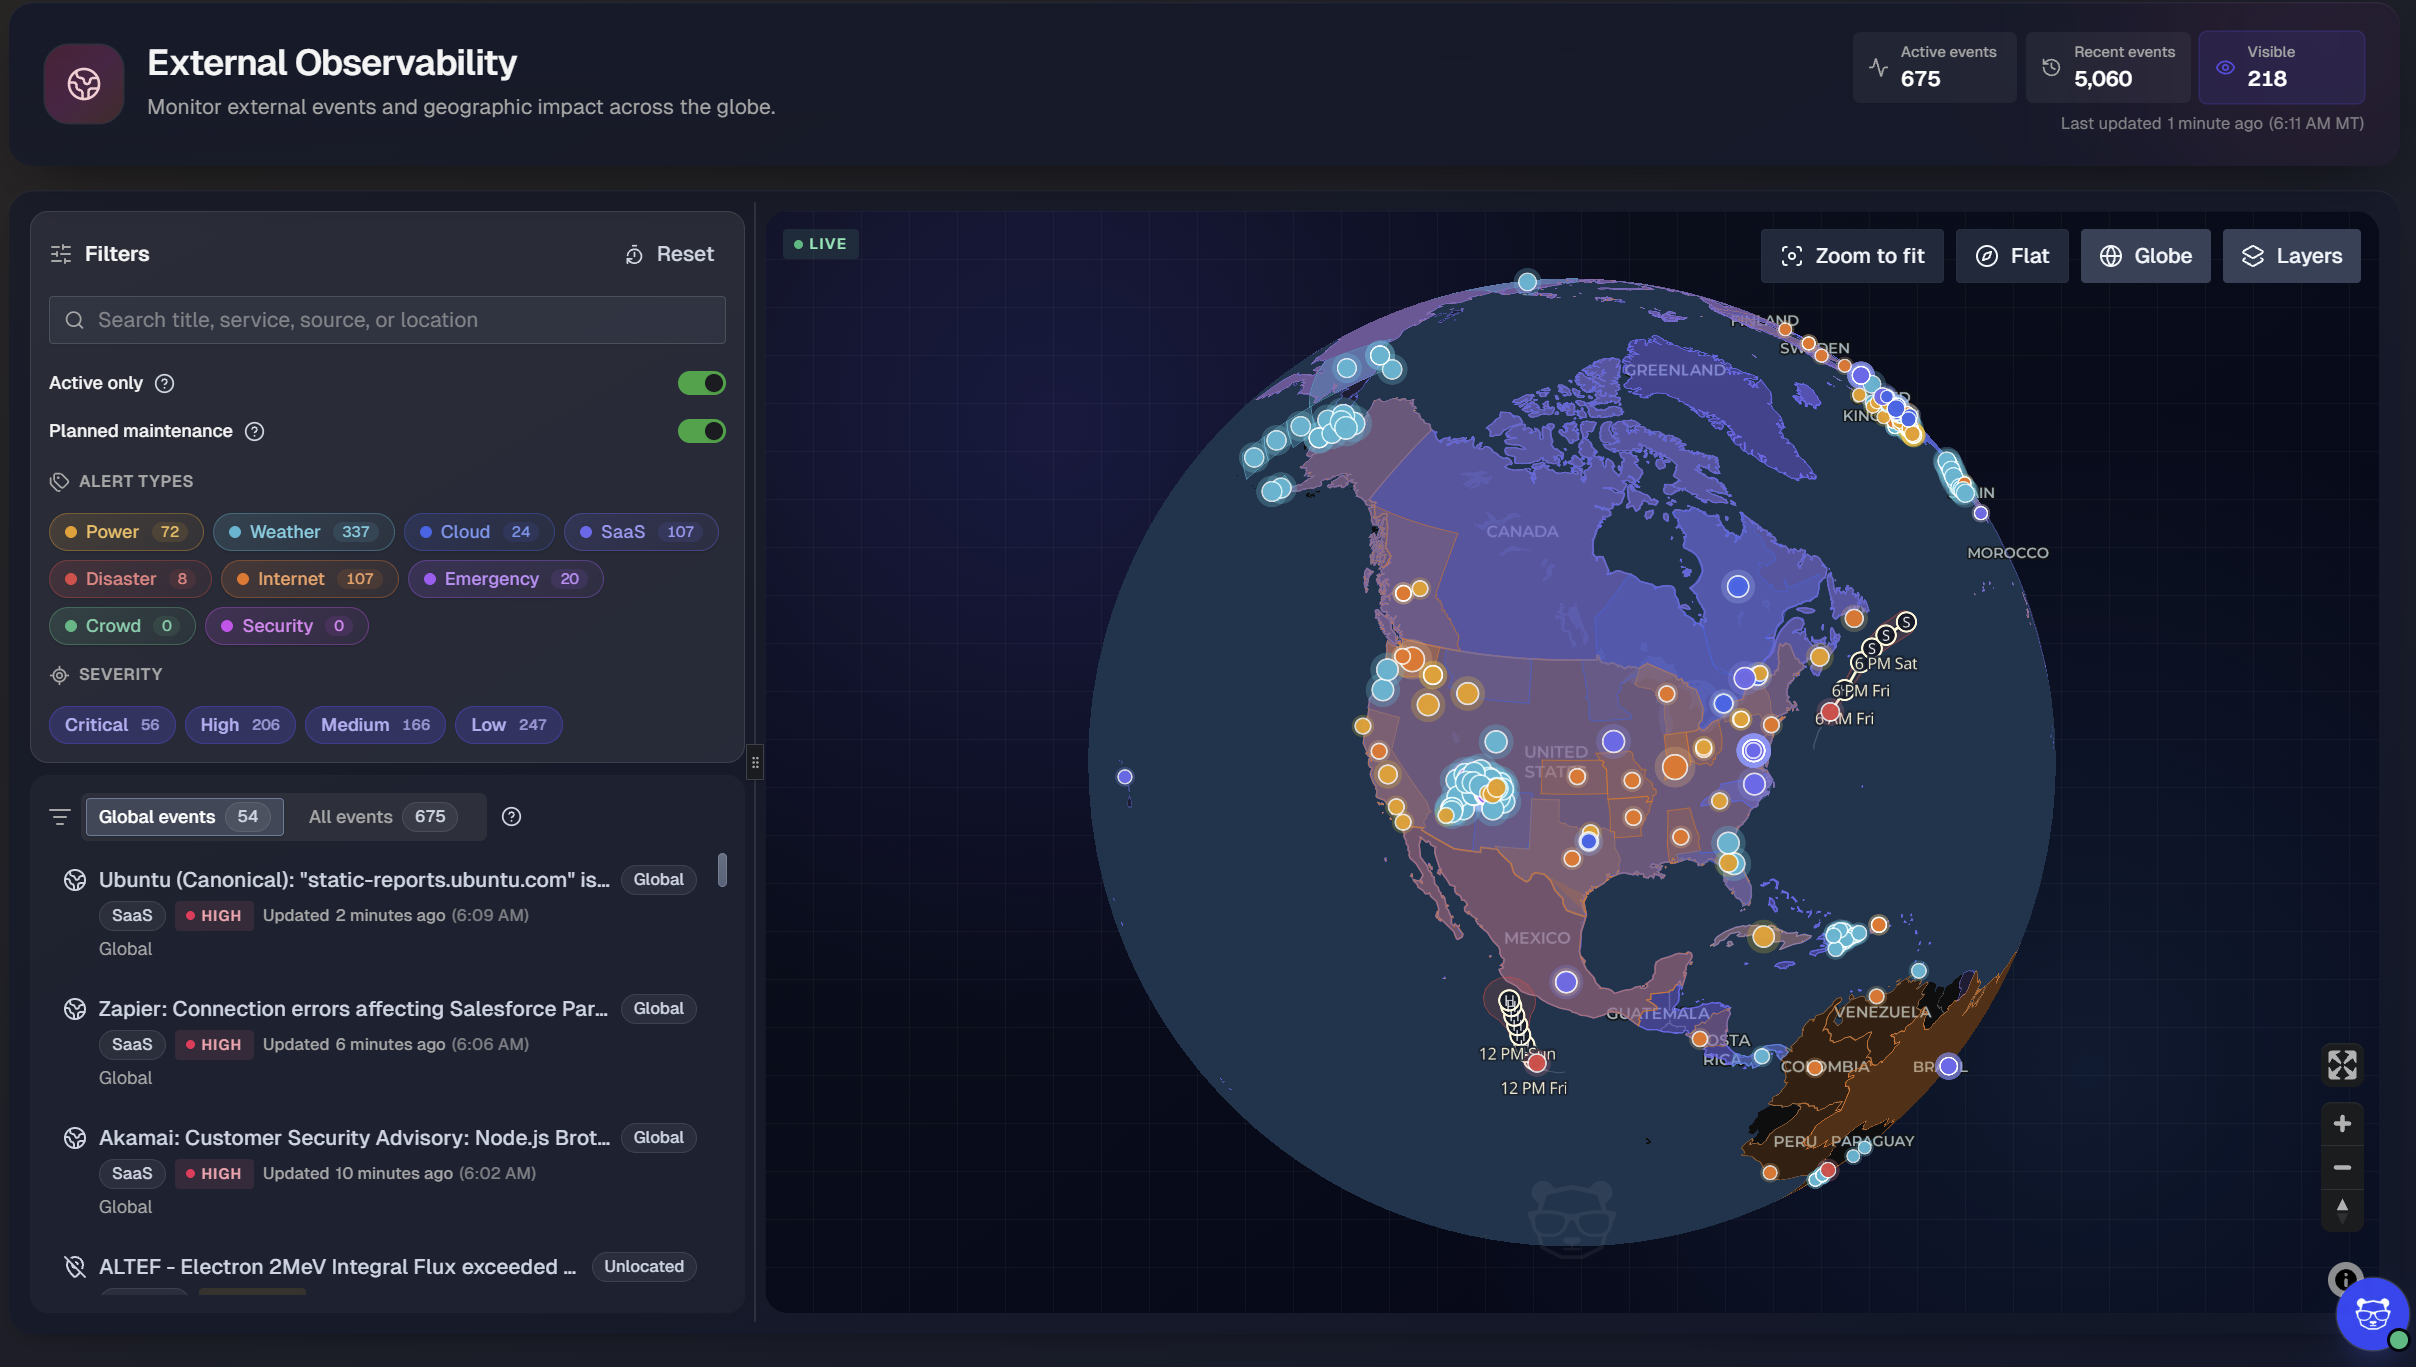Screen dimensions: 2416x1367
Task: Switch map to Flat view
Action: point(2012,256)
